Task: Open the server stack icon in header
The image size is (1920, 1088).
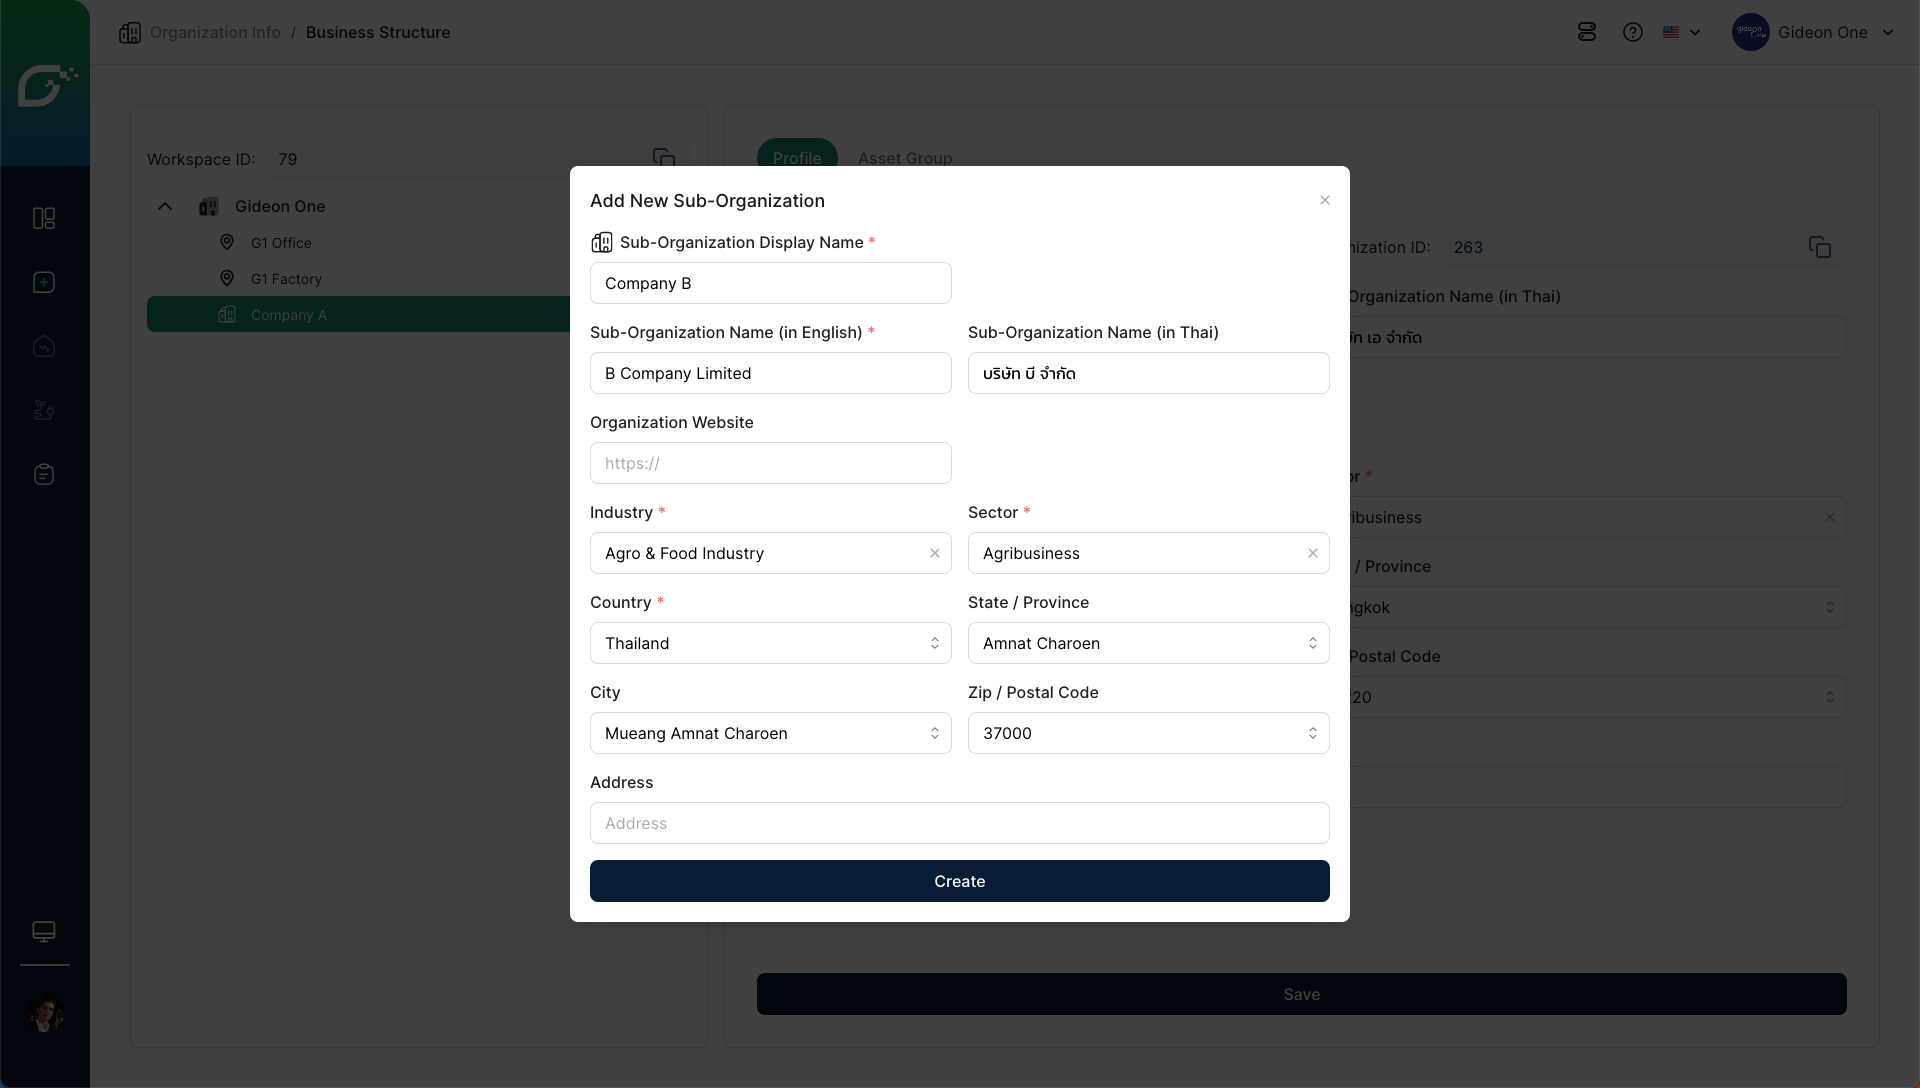Action: (1587, 32)
